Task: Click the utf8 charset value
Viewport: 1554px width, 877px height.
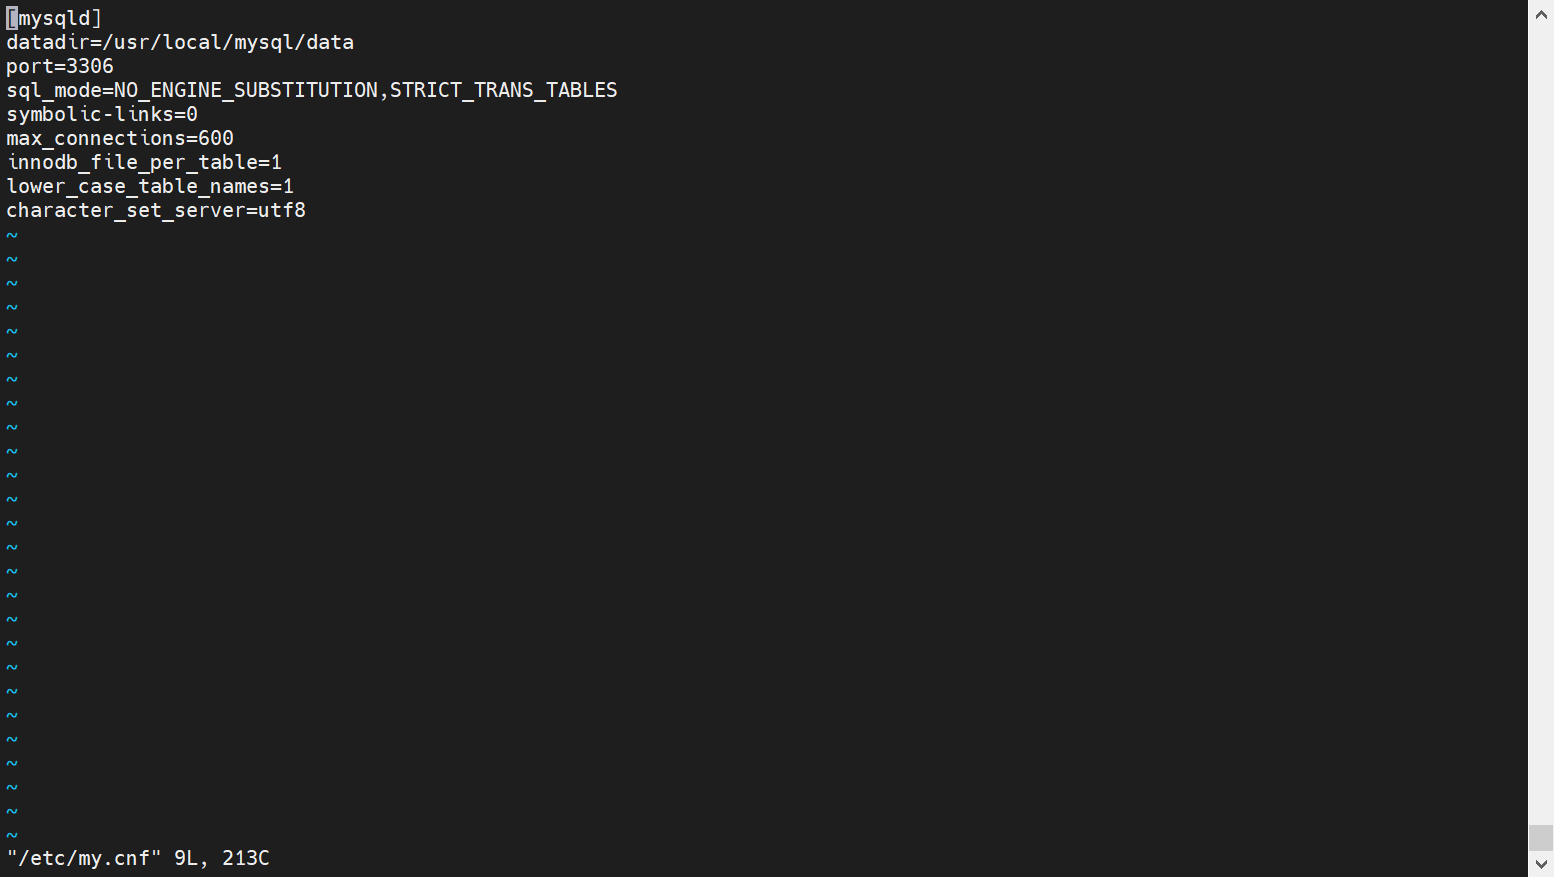Action: point(282,210)
